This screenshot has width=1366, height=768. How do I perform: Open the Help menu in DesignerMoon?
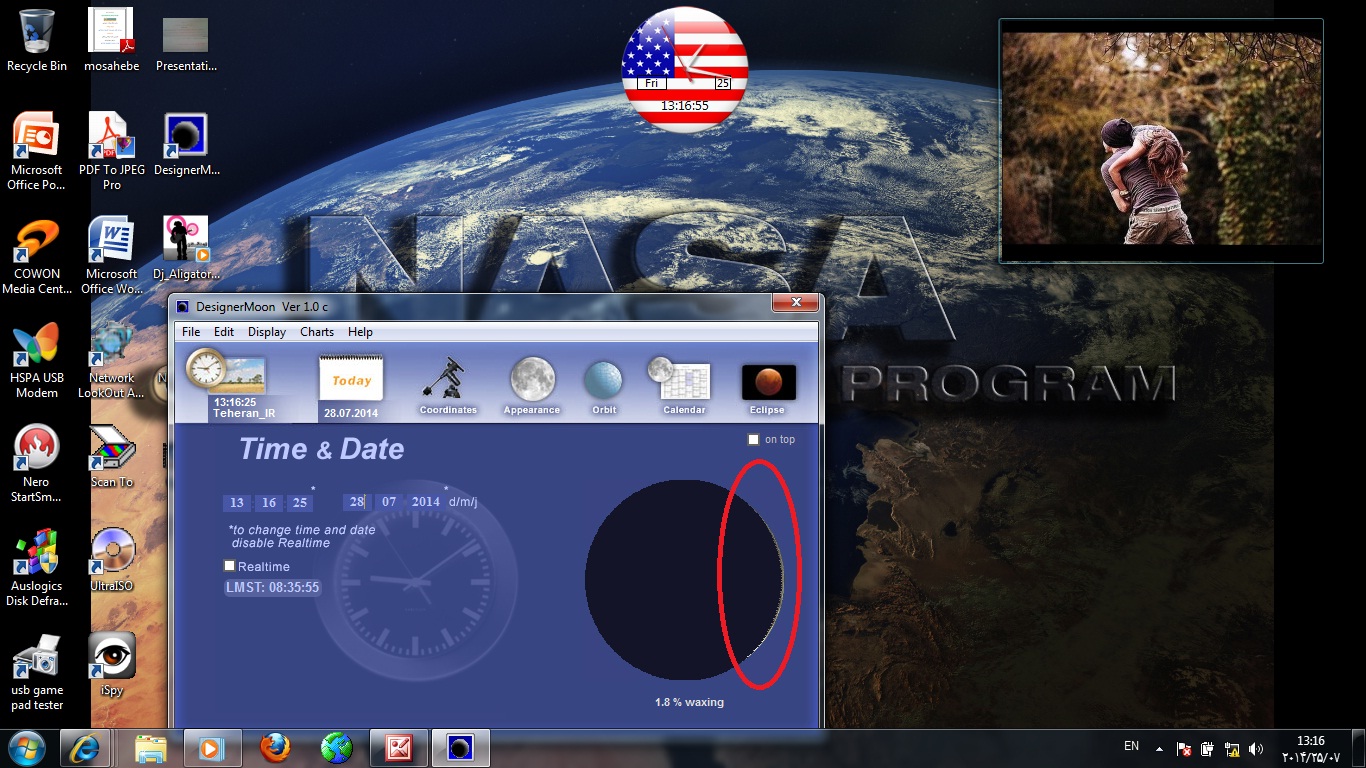click(x=360, y=332)
